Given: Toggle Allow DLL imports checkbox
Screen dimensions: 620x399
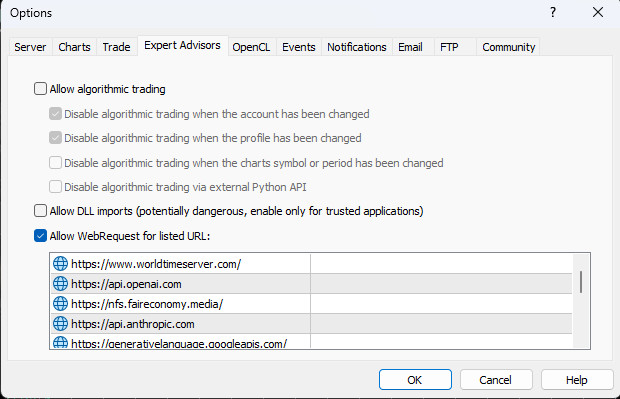Looking at the screenshot, I should point(40,211).
